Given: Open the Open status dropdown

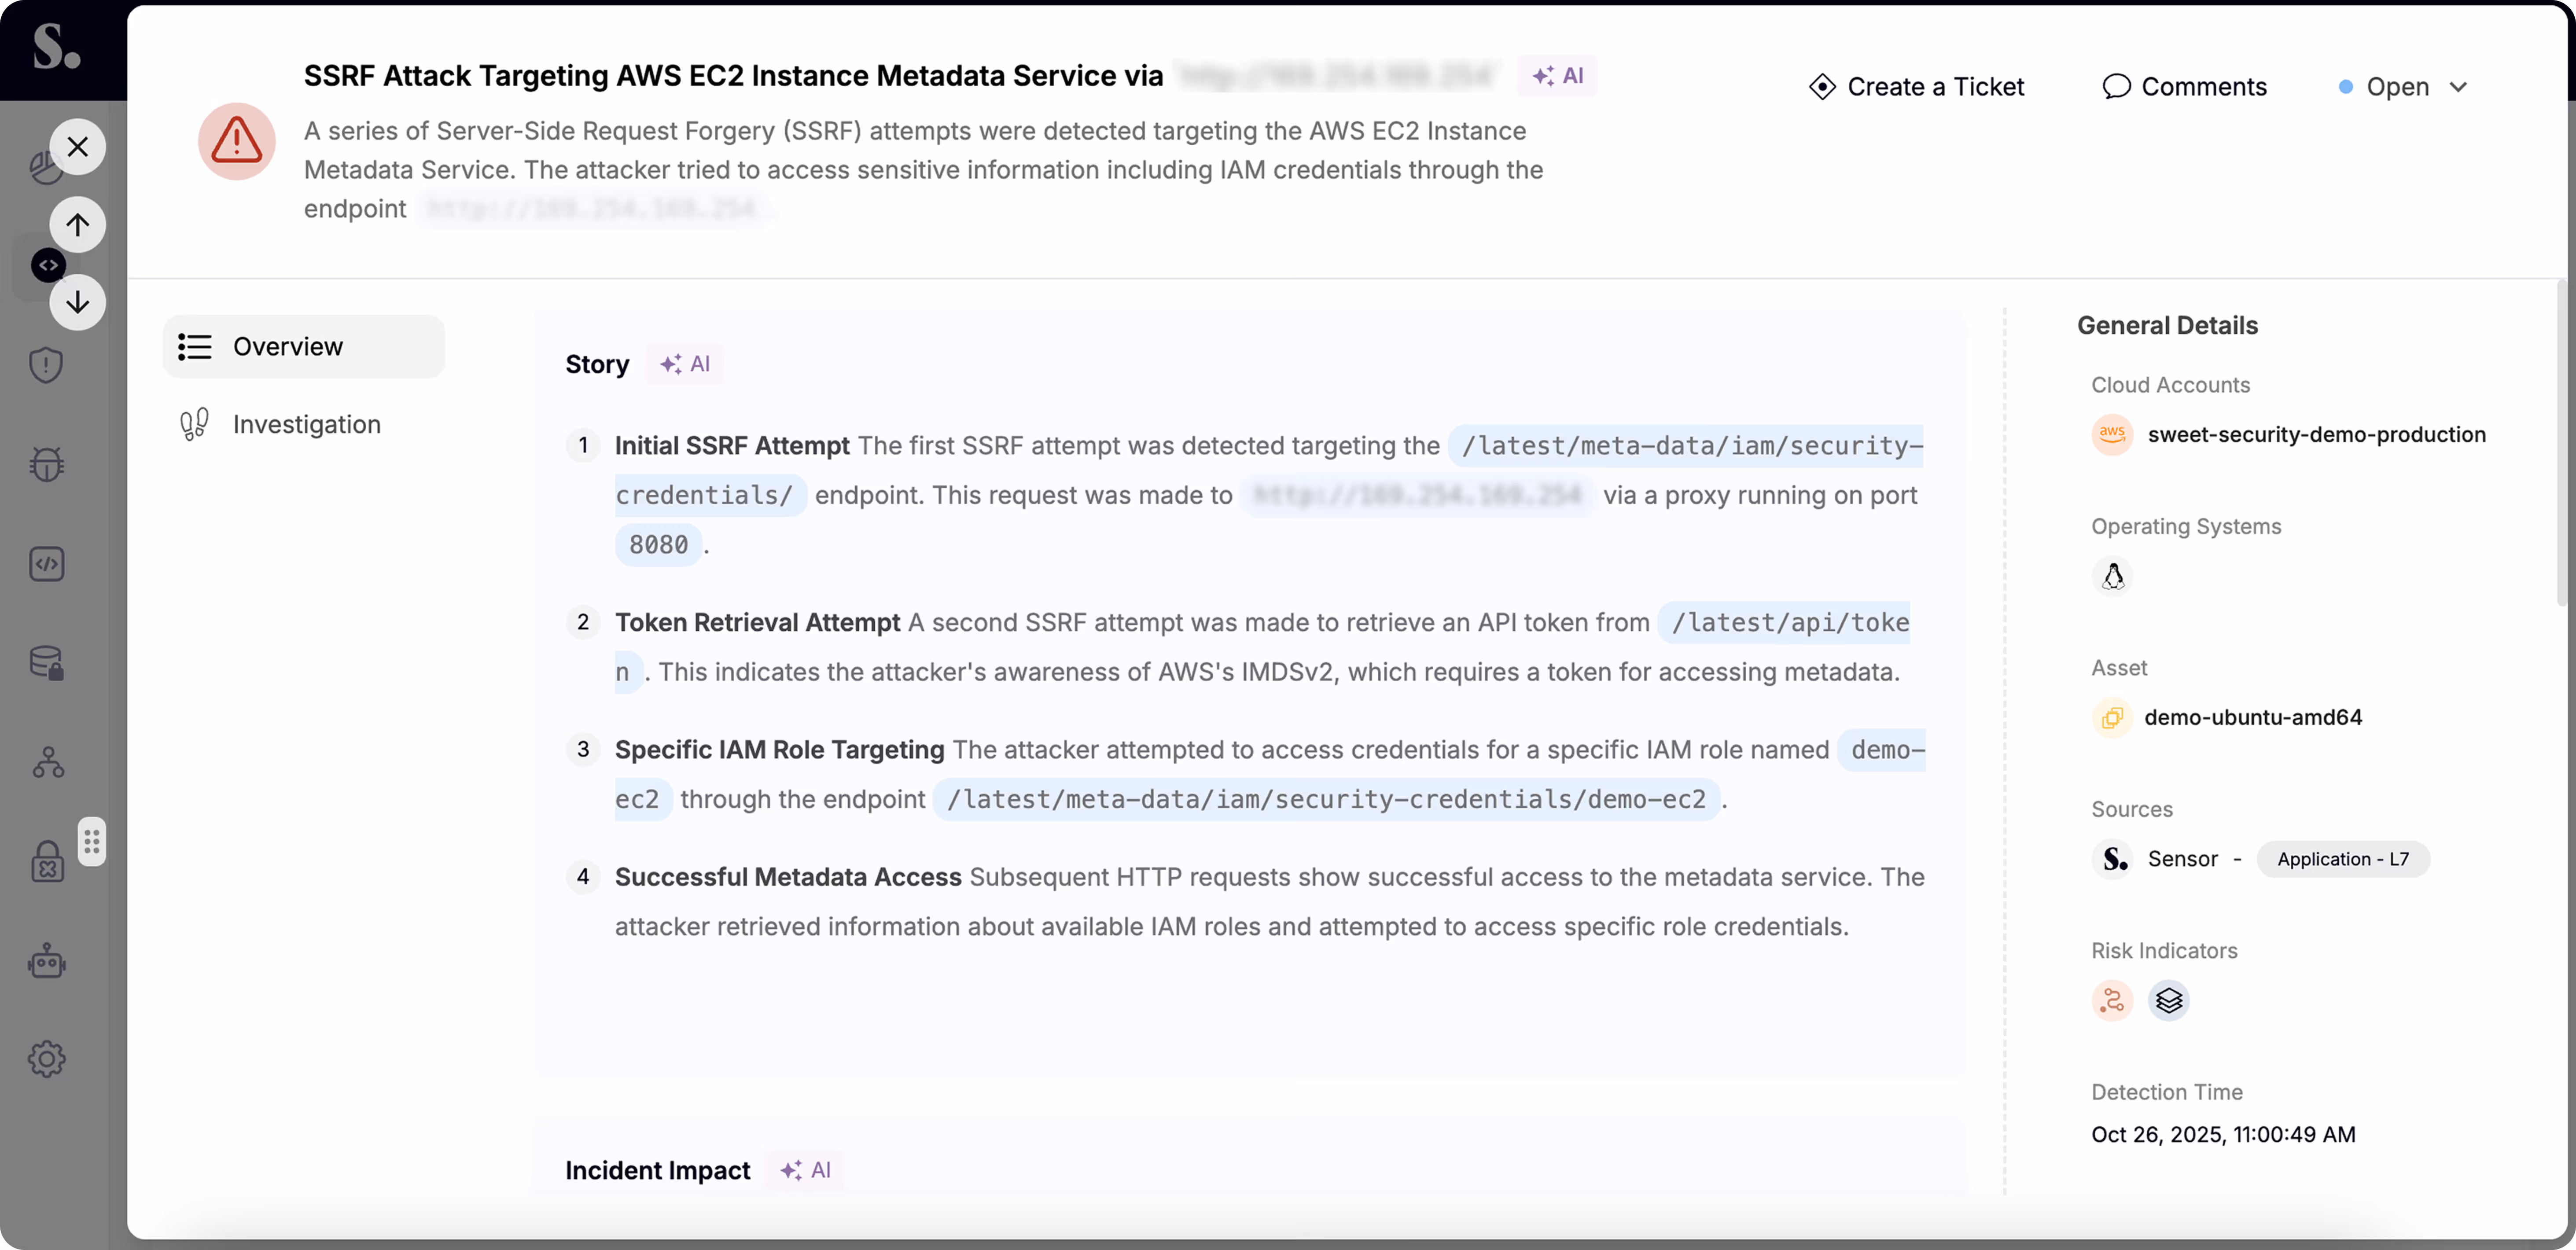Looking at the screenshot, I should (x=2397, y=87).
